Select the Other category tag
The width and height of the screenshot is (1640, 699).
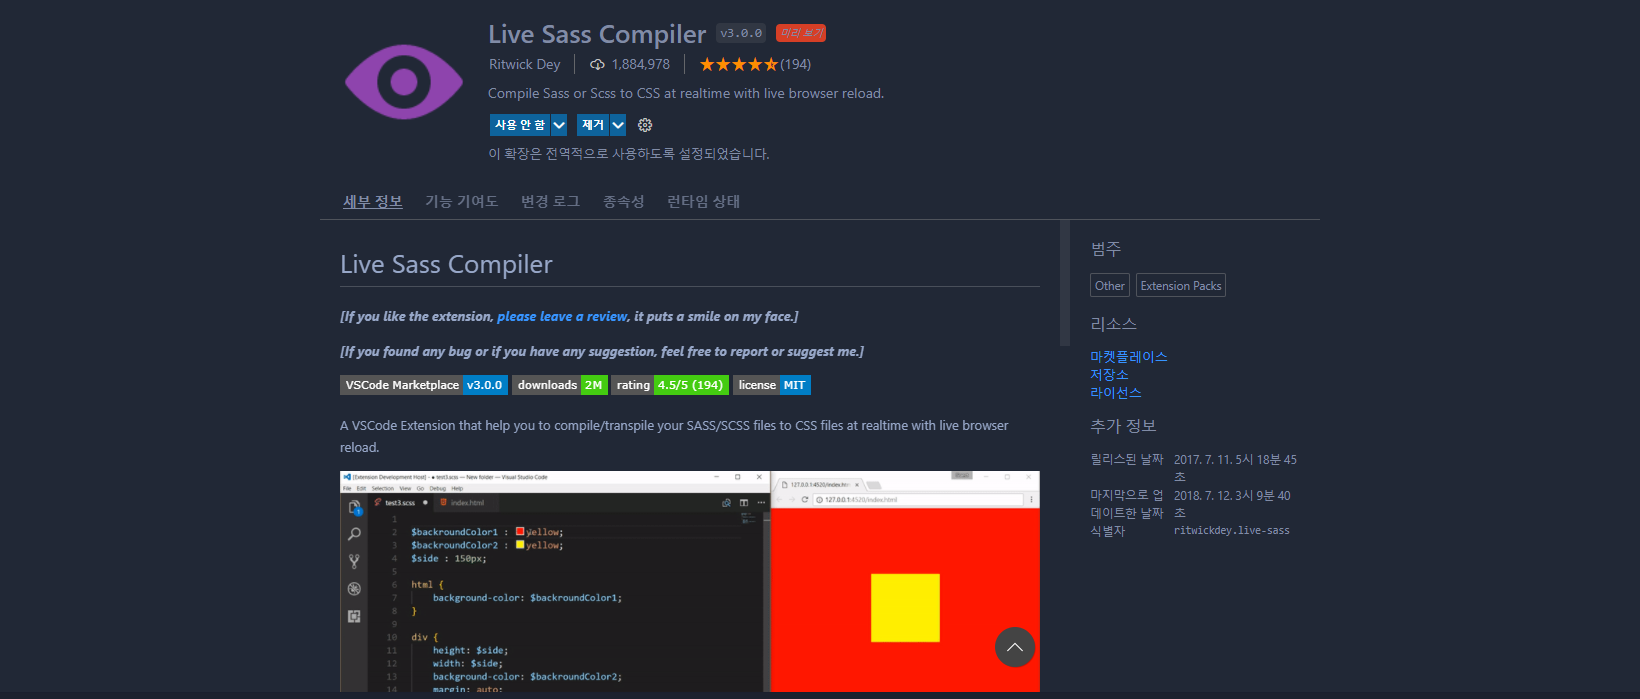pos(1110,286)
